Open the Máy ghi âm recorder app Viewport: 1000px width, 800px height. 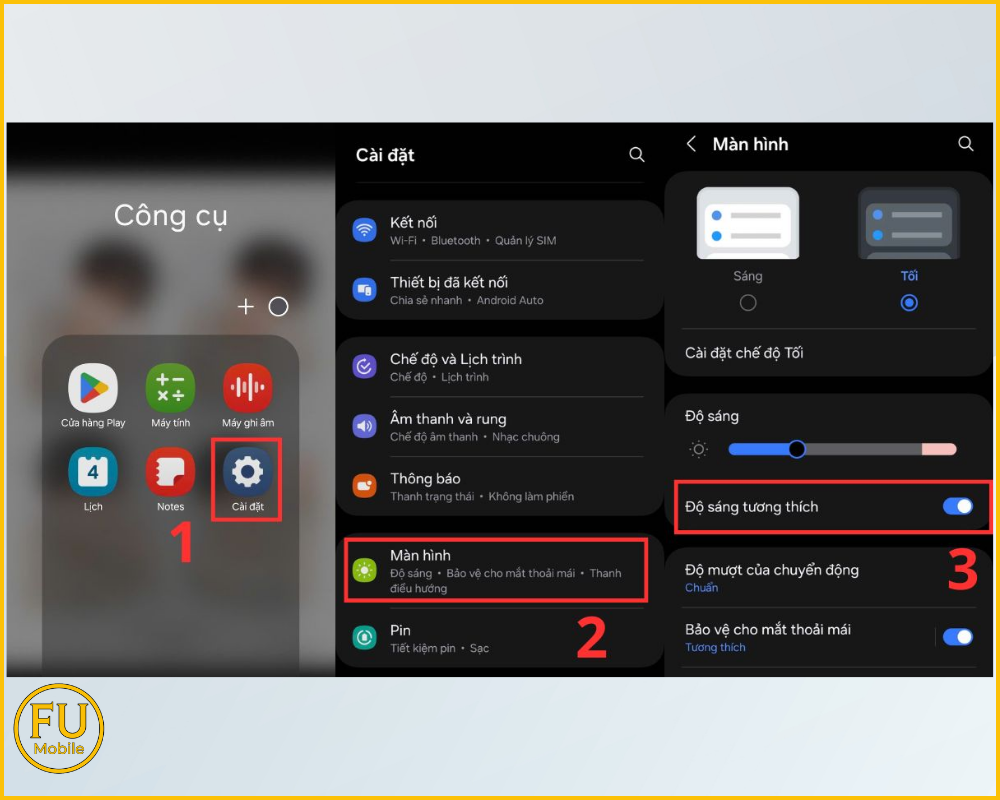coord(247,388)
